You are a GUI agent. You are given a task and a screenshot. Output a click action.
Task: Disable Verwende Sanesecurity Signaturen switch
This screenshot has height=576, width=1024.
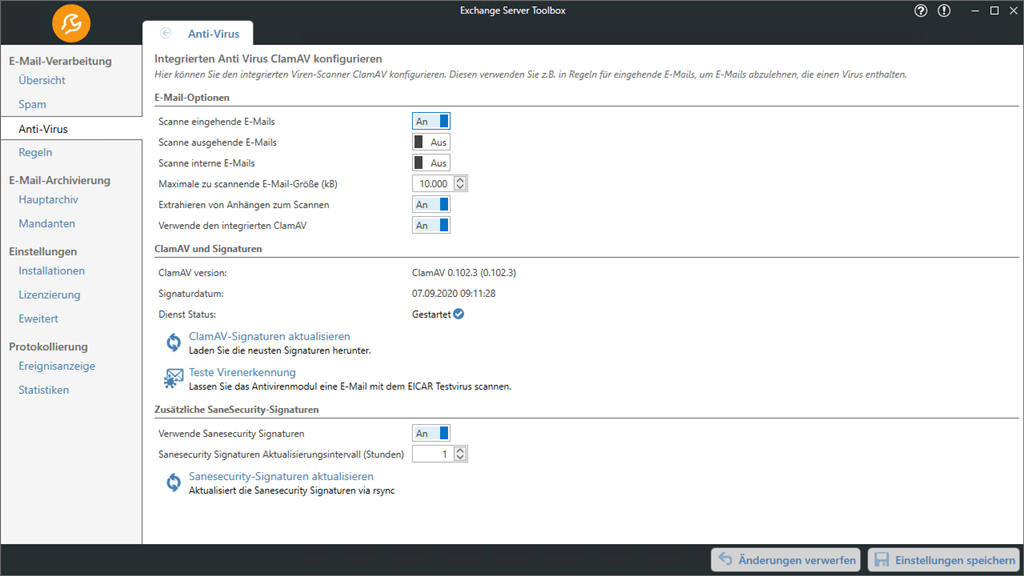tap(431, 434)
